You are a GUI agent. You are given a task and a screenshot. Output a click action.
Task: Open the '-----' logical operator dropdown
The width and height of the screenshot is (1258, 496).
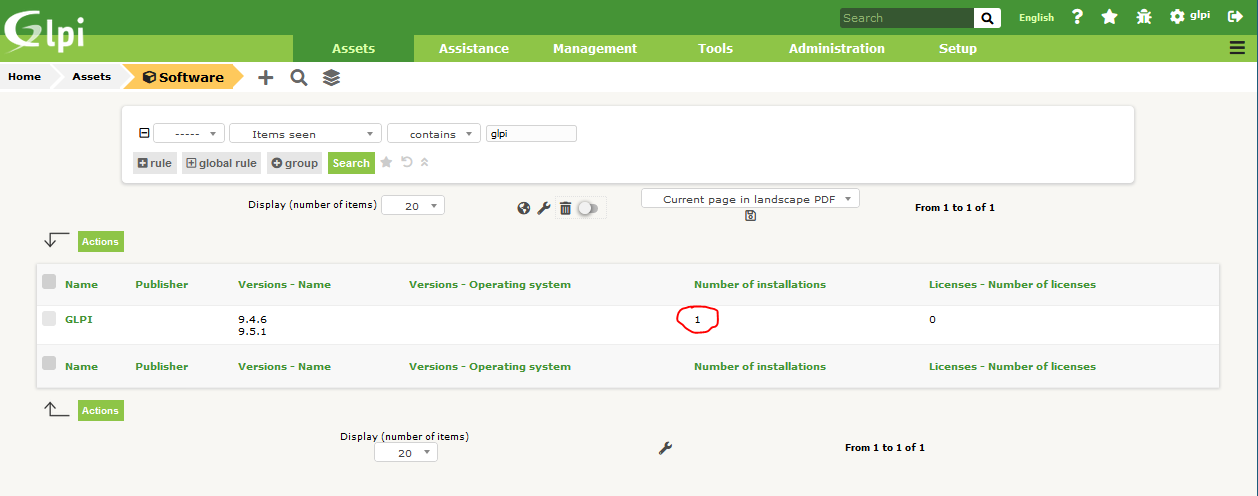(x=189, y=134)
